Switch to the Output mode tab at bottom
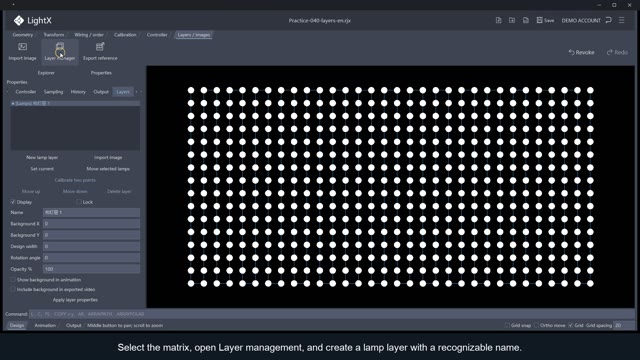The image size is (640, 360). [73, 325]
